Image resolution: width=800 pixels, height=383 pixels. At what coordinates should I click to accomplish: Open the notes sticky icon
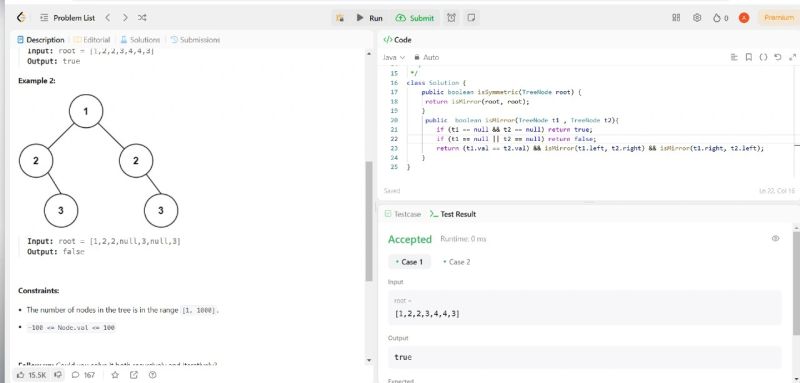471,18
